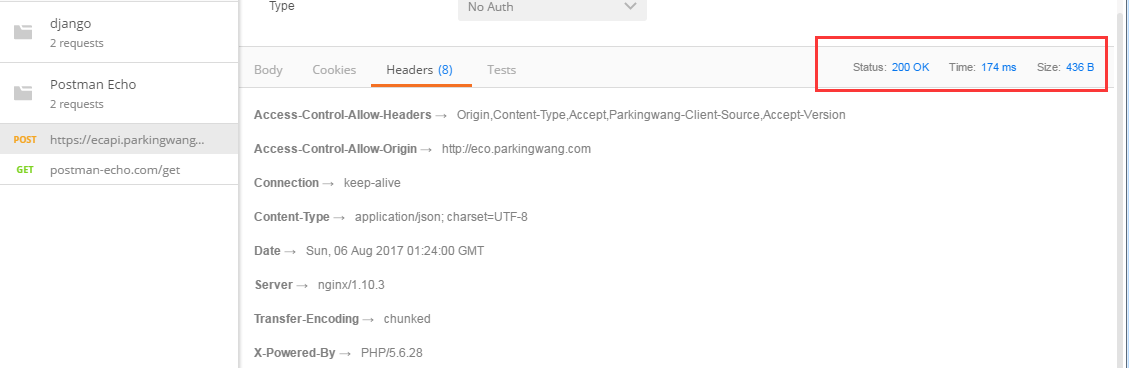This screenshot has width=1129, height=368.
Task: Click the 200 OK status value
Action: point(910,67)
